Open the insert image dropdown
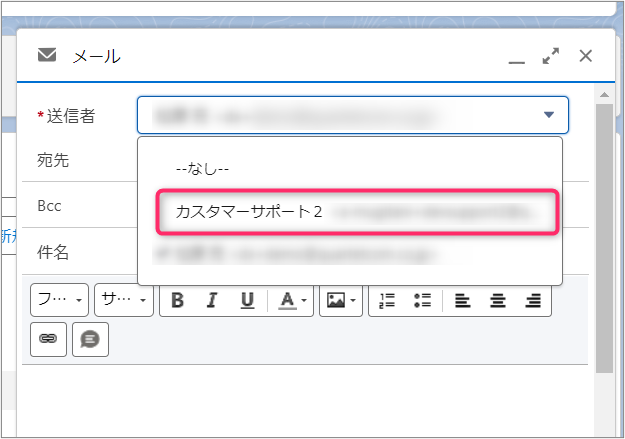625x439 pixels. click(x=340, y=300)
